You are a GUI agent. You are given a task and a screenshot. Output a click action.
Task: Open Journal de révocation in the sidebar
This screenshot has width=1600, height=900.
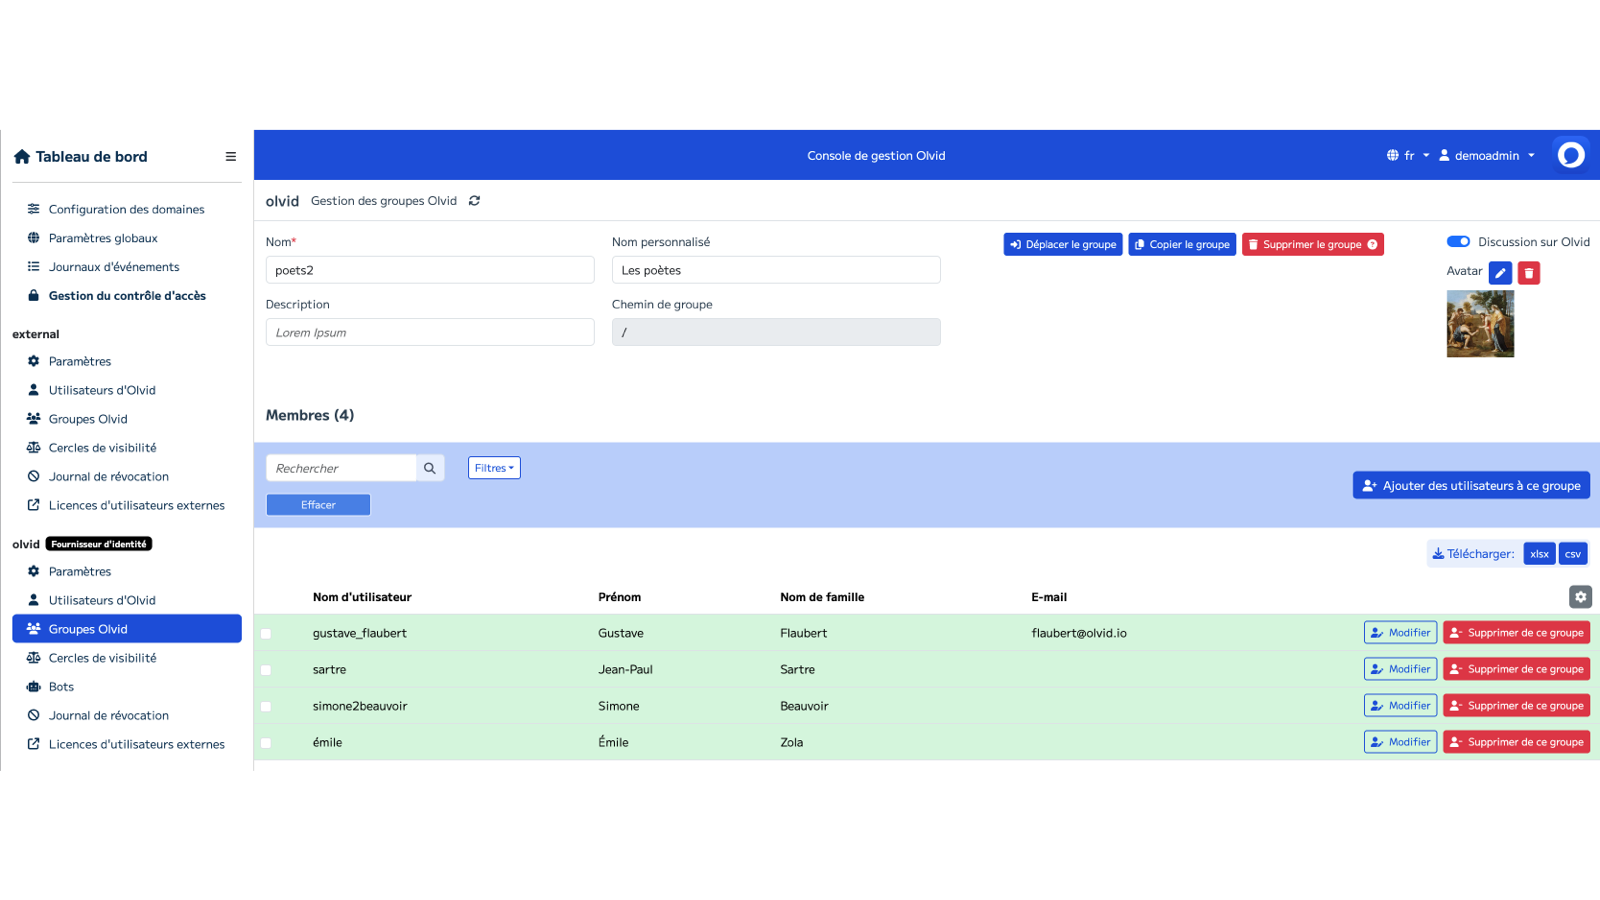[x=108, y=476]
